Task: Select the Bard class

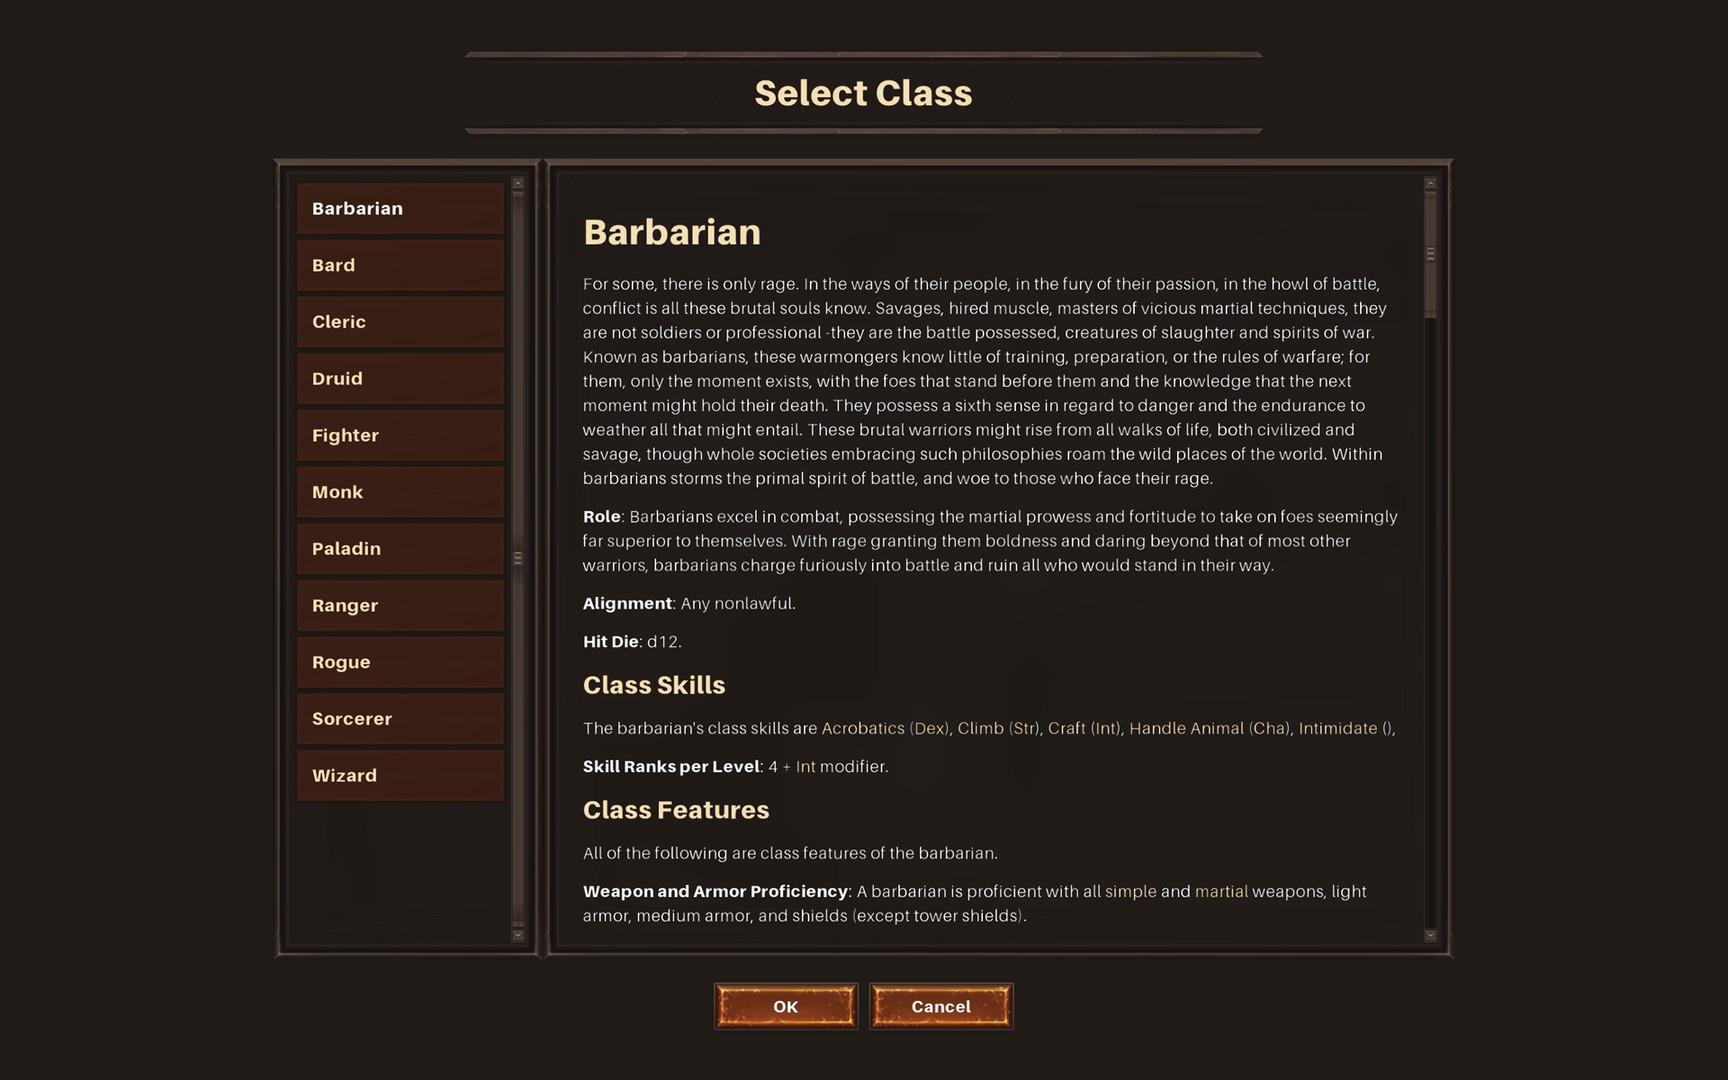Action: pos(399,265)
